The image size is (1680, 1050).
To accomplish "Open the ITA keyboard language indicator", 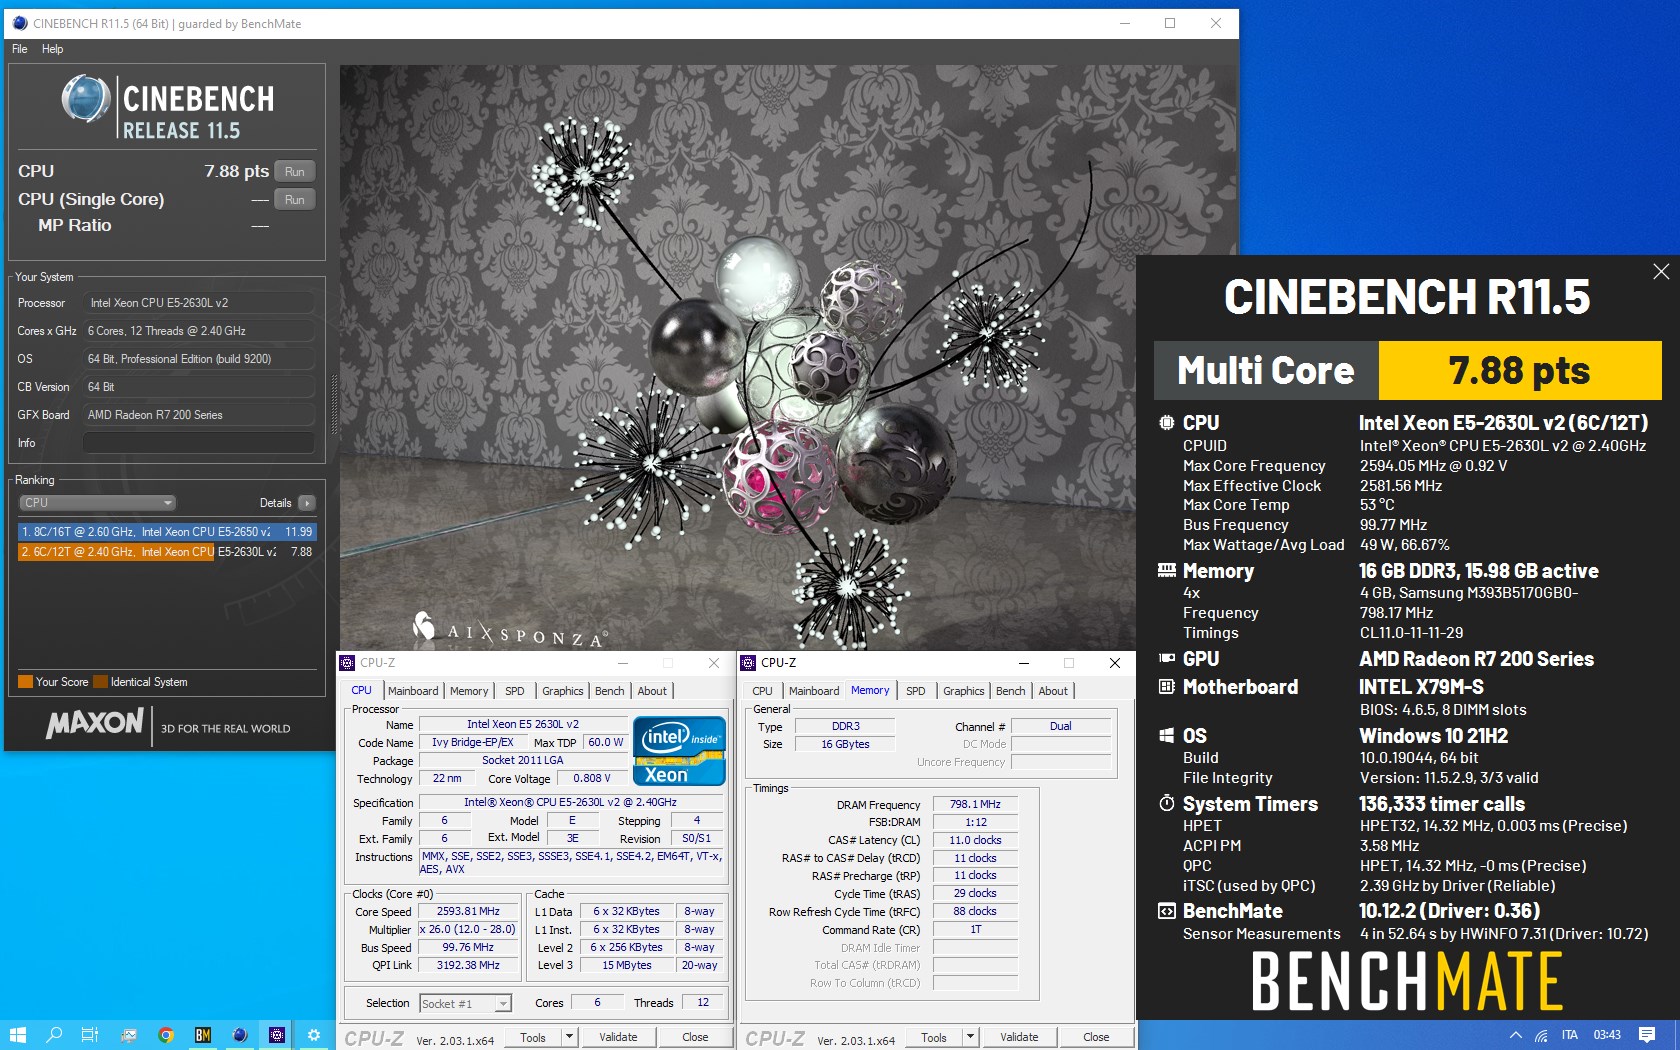I will 1570,1035.
